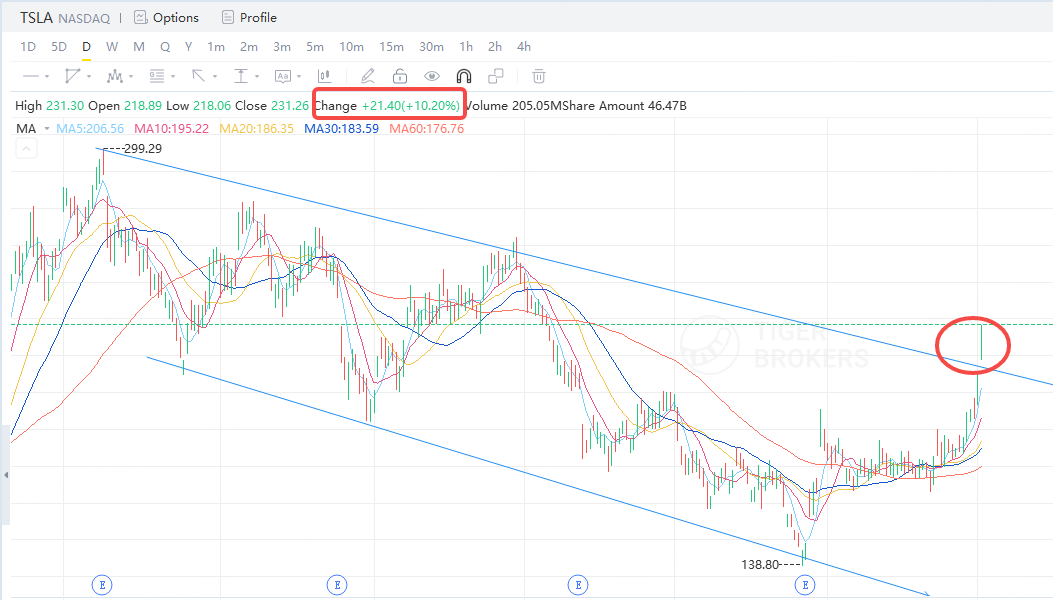Switch to 1h interval

pyautogui.click(x=466, y=46)
